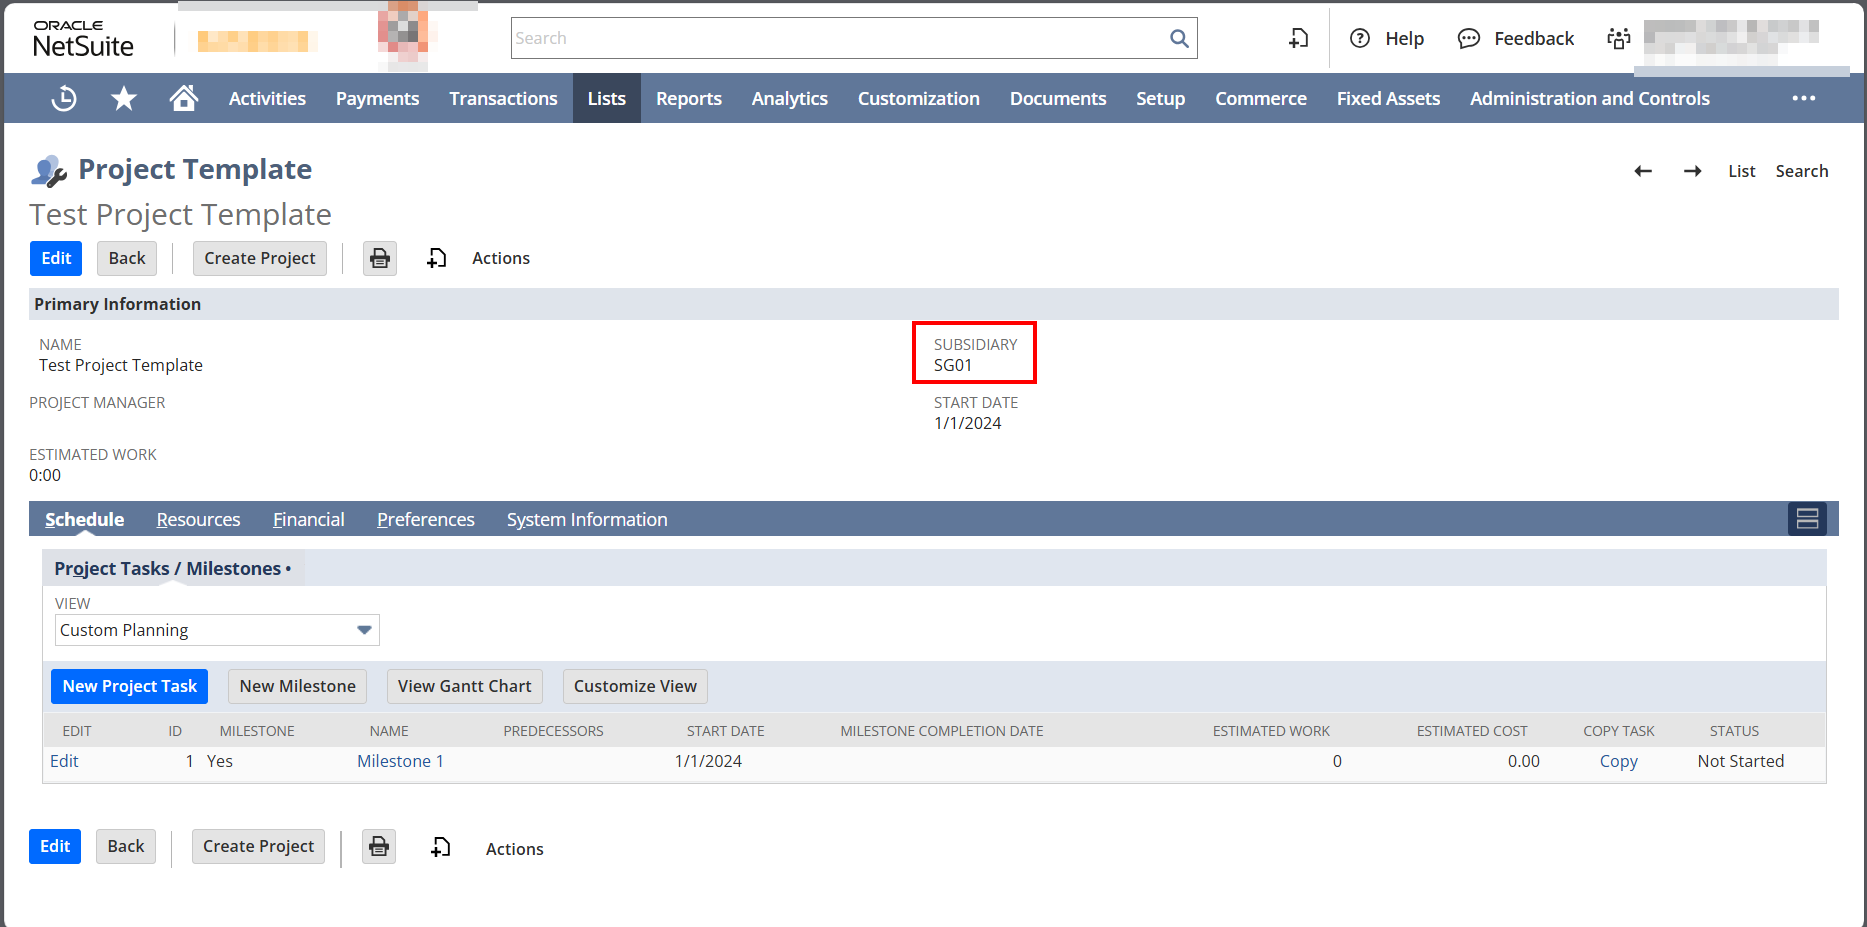Open the Milestone 1 link
Viewport: 1867px width, 927px height.
point(400,761)
